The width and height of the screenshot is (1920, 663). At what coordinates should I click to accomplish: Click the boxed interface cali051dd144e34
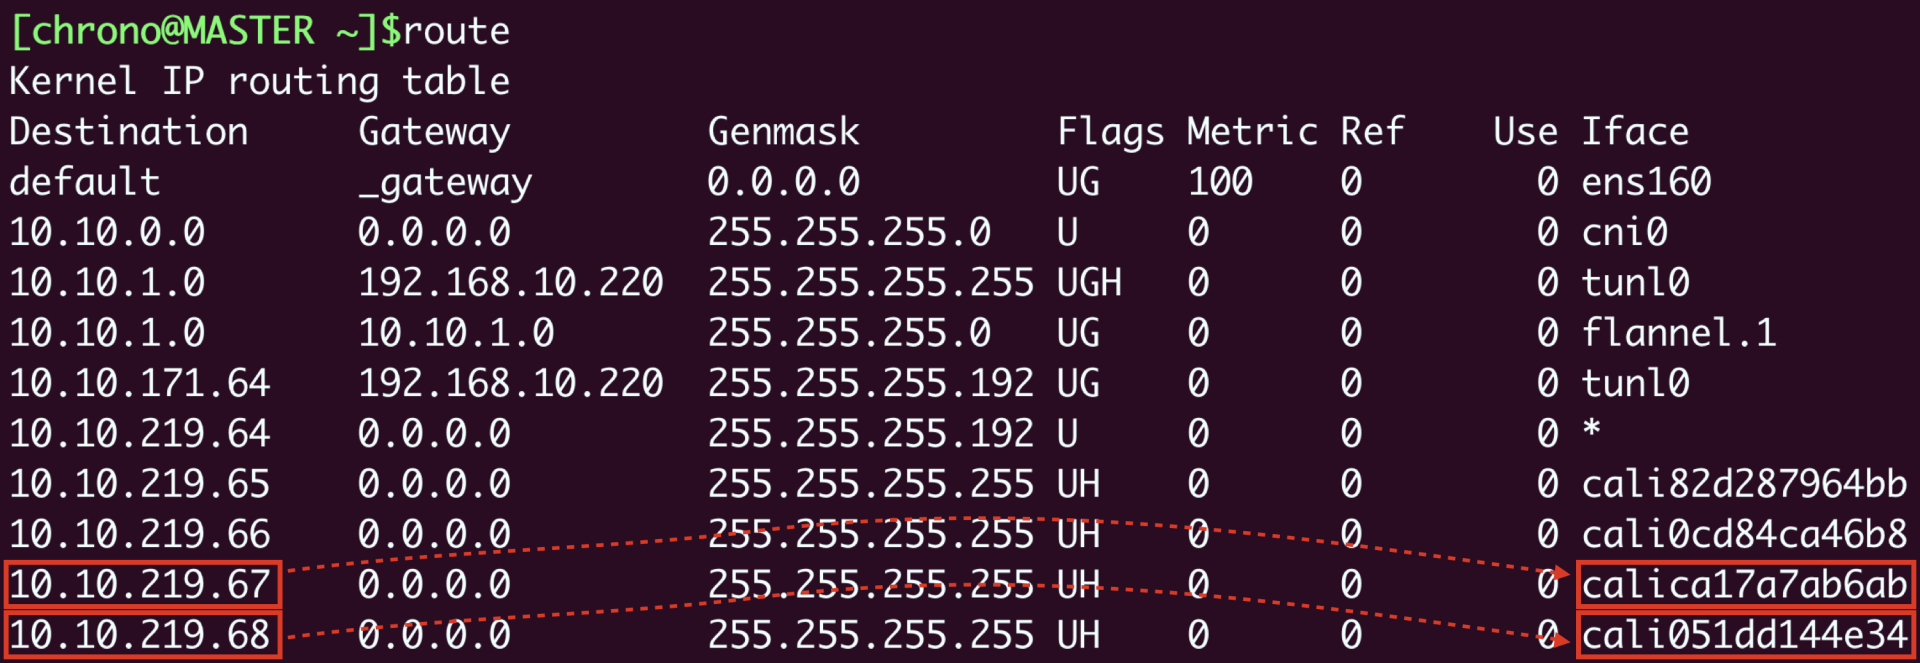[x=1744, y=635]
